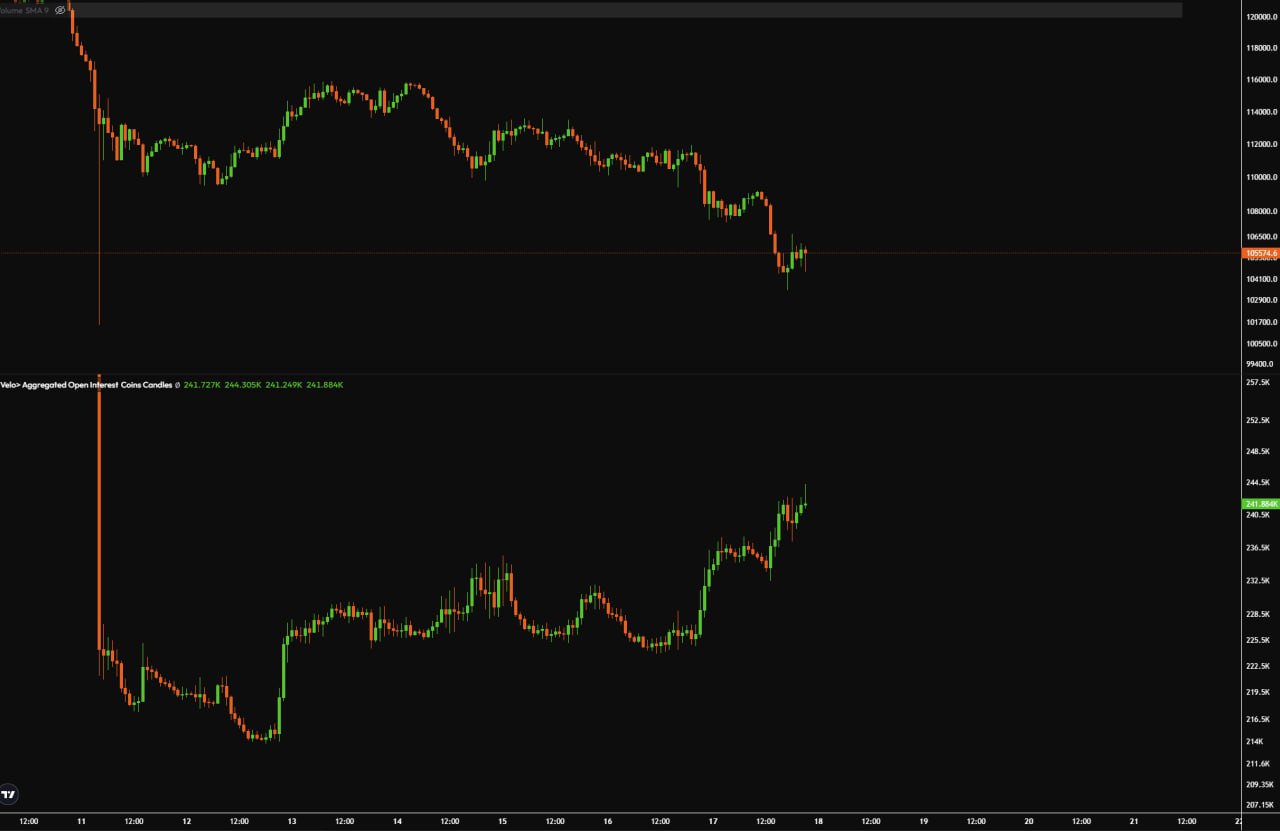Click the TradingView logo icon
This screenshot has width=1280, height=831.
click(x=9, y=794)
